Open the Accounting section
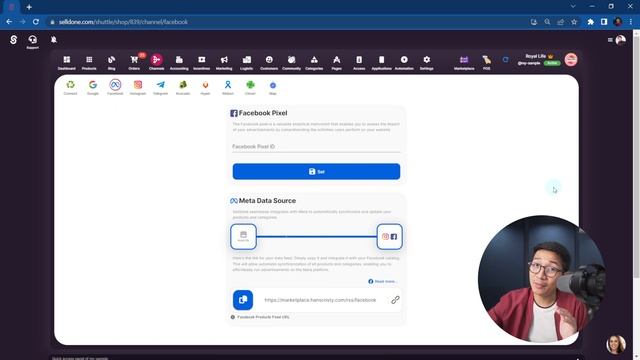The width and height of the screenshot is (640, 360). (179, 62)
